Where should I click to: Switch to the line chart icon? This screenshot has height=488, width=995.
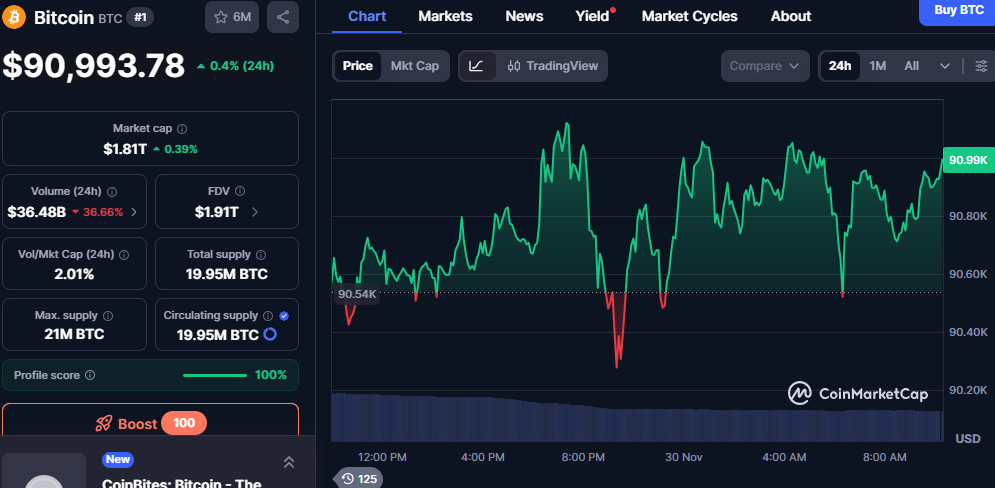[476, 66]
